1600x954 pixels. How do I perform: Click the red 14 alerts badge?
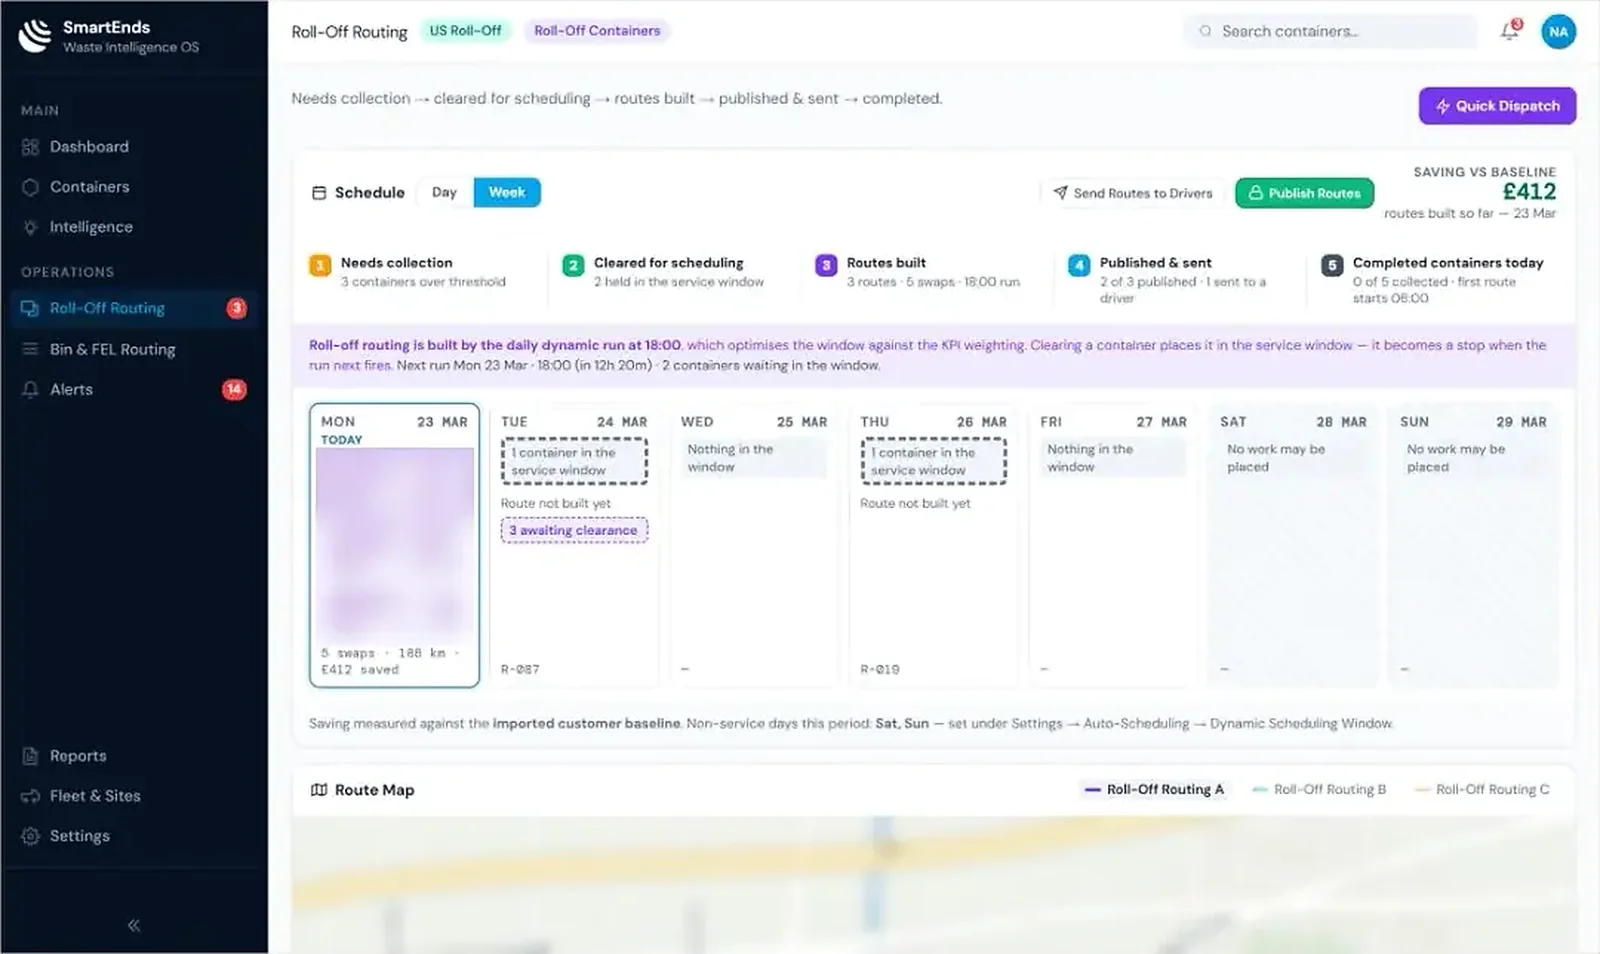234,389
